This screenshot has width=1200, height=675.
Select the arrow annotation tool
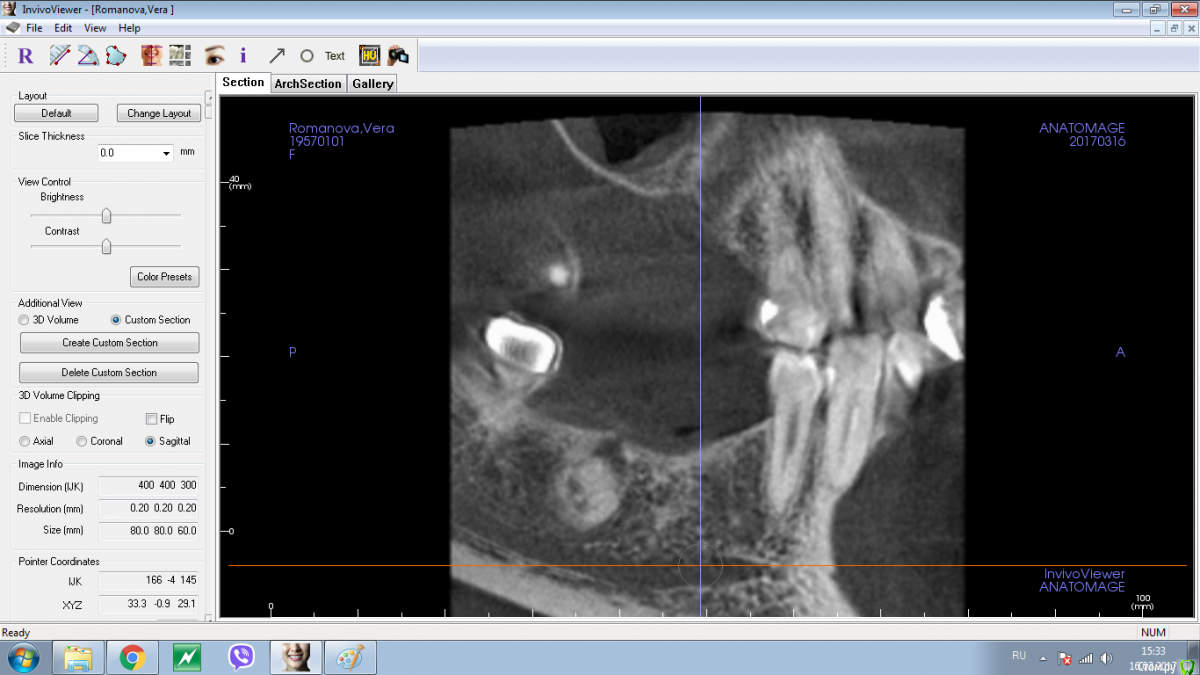pos(277,56)
